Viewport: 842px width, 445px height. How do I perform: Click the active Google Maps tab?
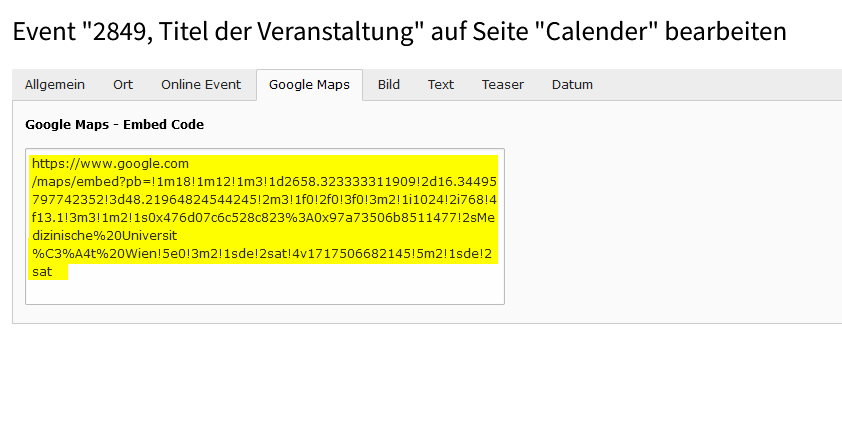(309, 85)
